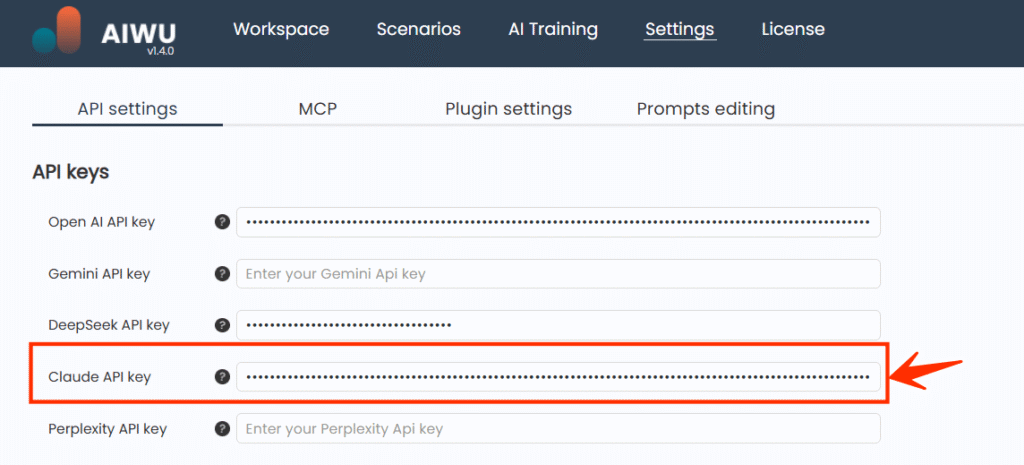Click the Gemini API key input
The height and width of the screenshot is (465, 1024).
point(558,273)
